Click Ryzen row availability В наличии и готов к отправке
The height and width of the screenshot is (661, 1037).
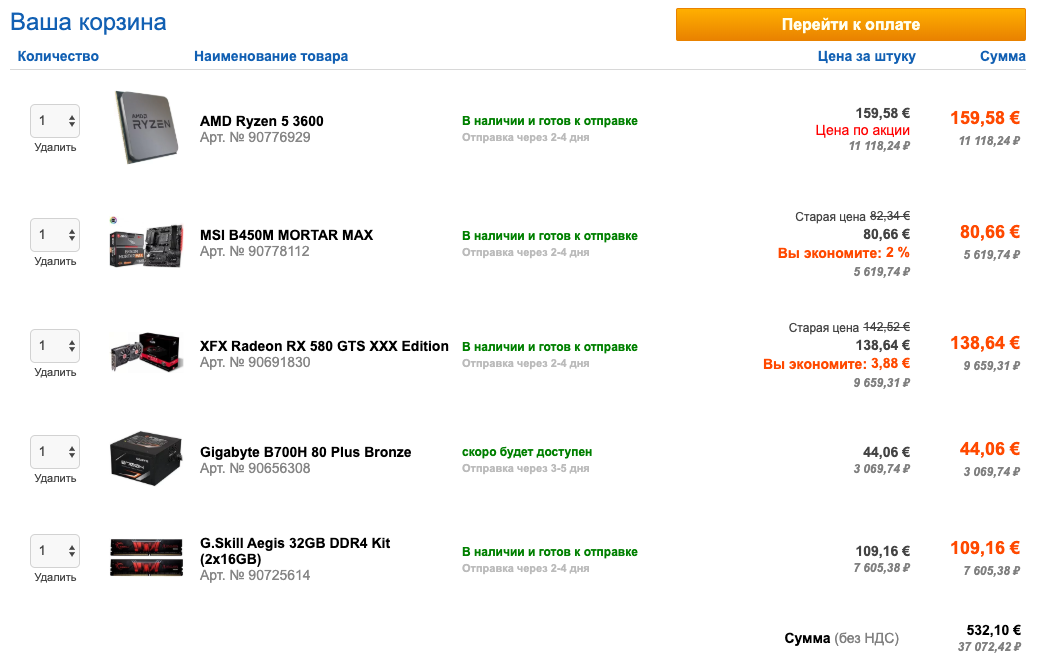[550, 121]
